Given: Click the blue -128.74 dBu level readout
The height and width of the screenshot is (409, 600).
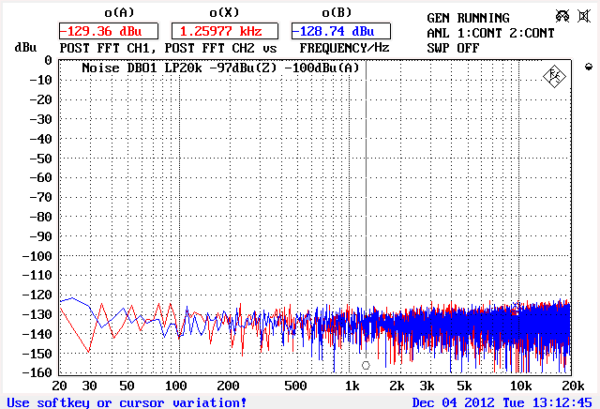Looking at the screenshot, I should (340, 31).
